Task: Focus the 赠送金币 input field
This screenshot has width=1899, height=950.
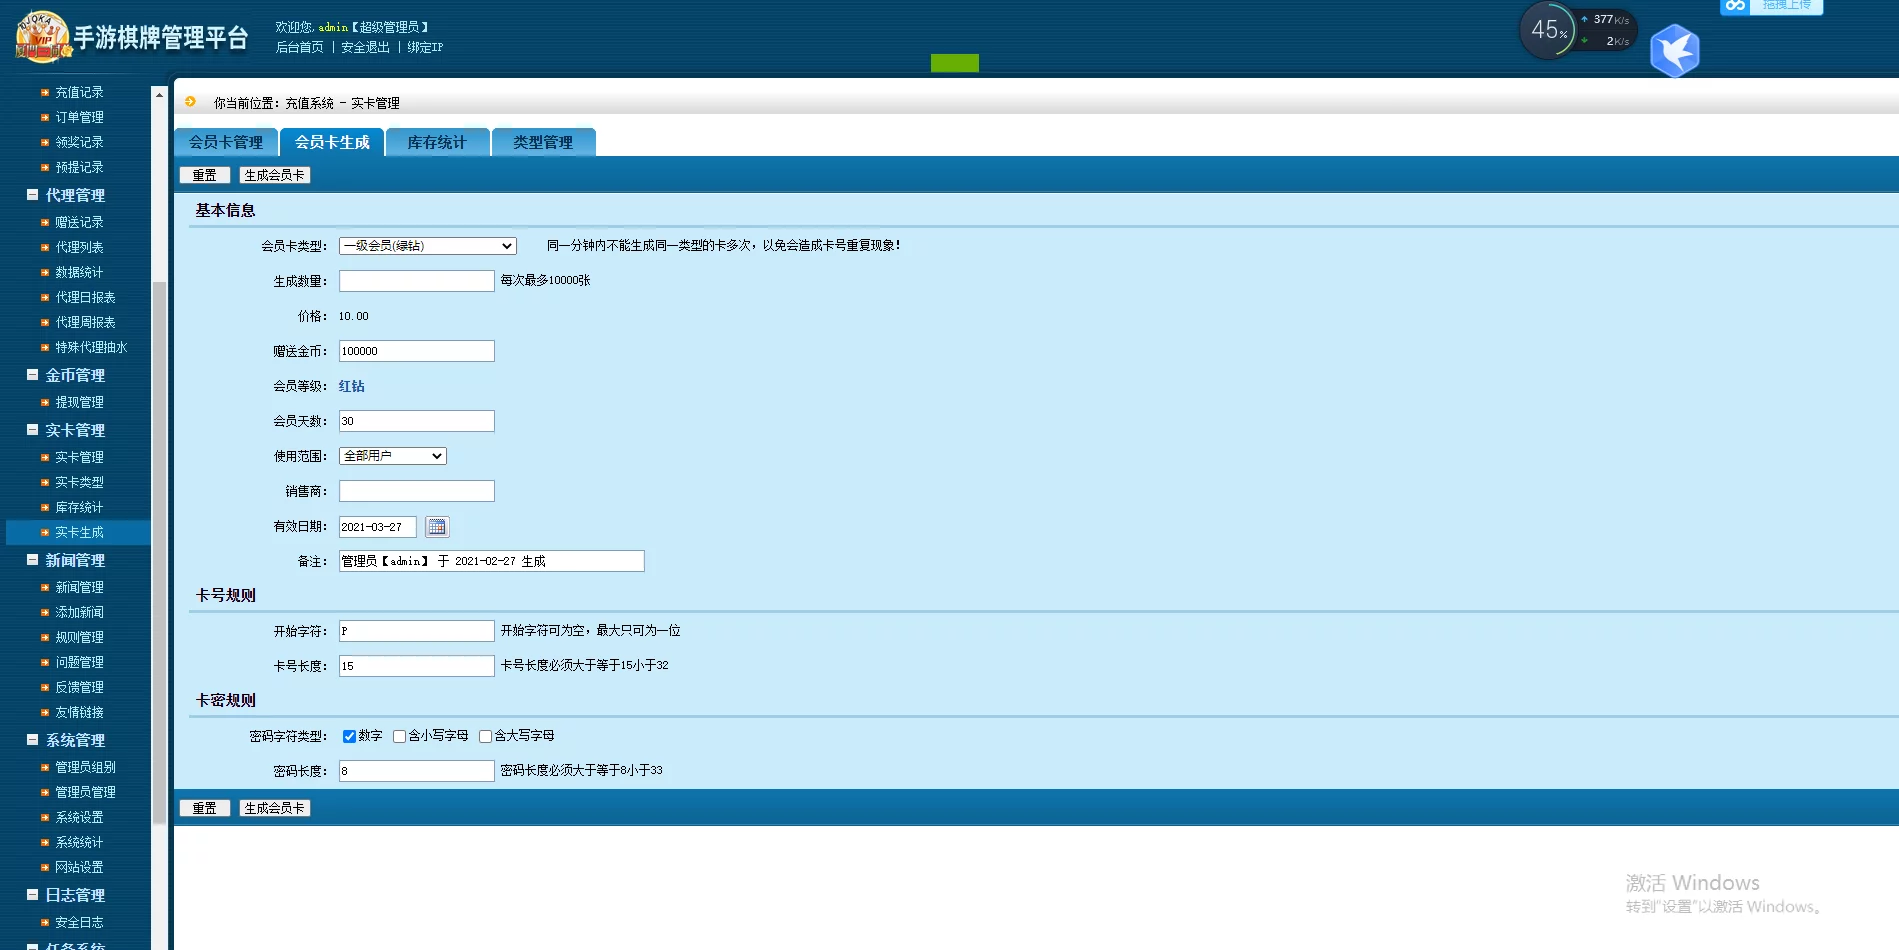Action: [417, 351]
